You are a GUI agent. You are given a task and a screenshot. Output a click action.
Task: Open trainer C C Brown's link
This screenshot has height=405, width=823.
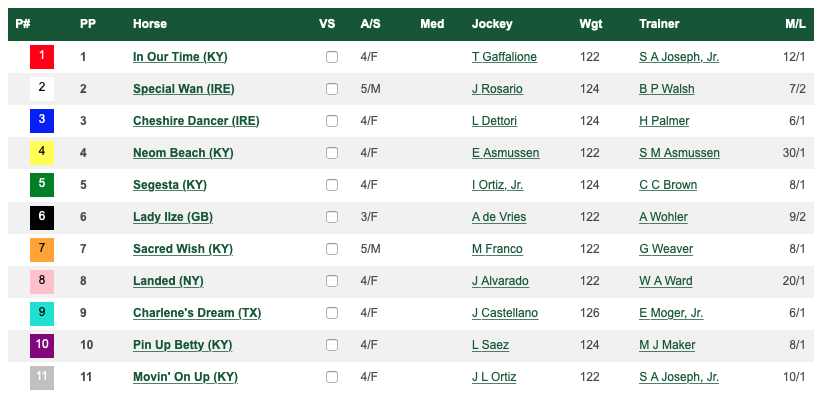(668, 185)
